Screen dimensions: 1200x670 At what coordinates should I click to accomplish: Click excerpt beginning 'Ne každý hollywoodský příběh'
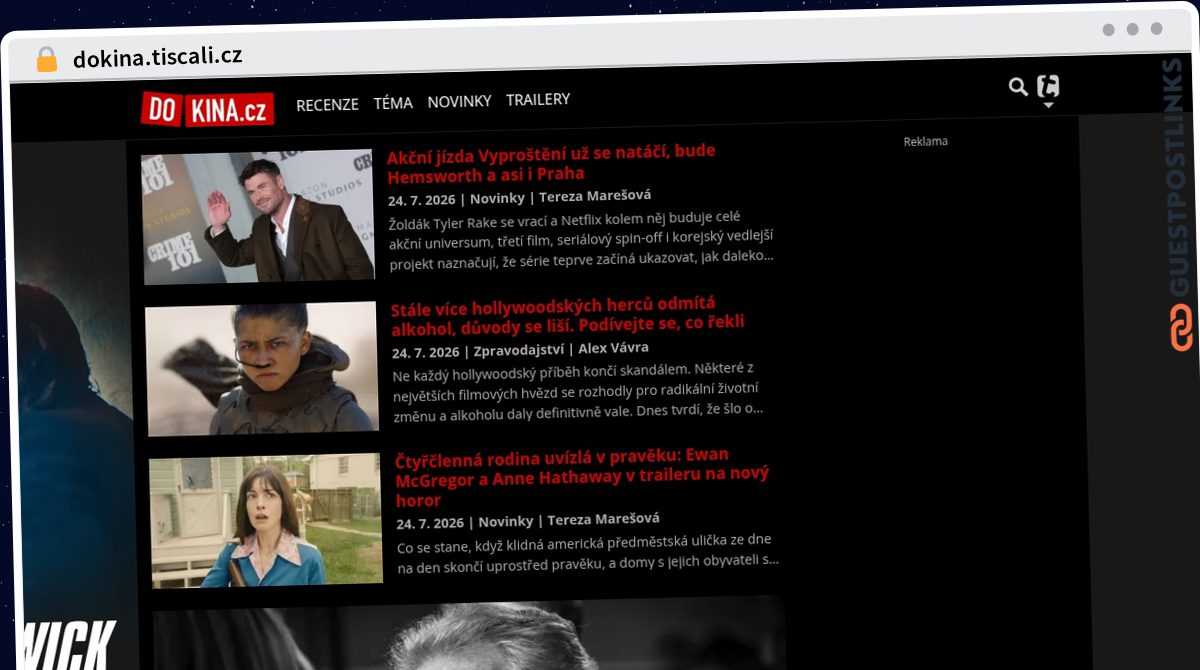click(x=579, y=390)
